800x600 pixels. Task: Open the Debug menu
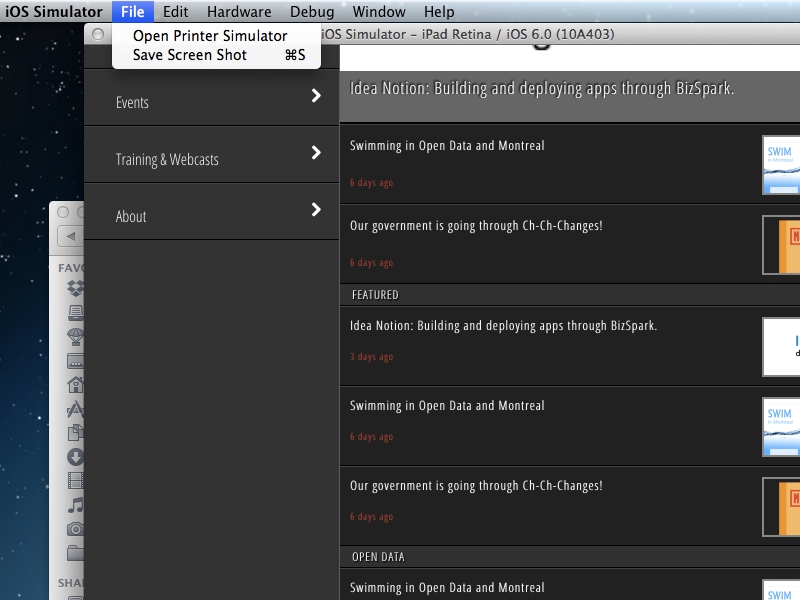click(312, 11)
